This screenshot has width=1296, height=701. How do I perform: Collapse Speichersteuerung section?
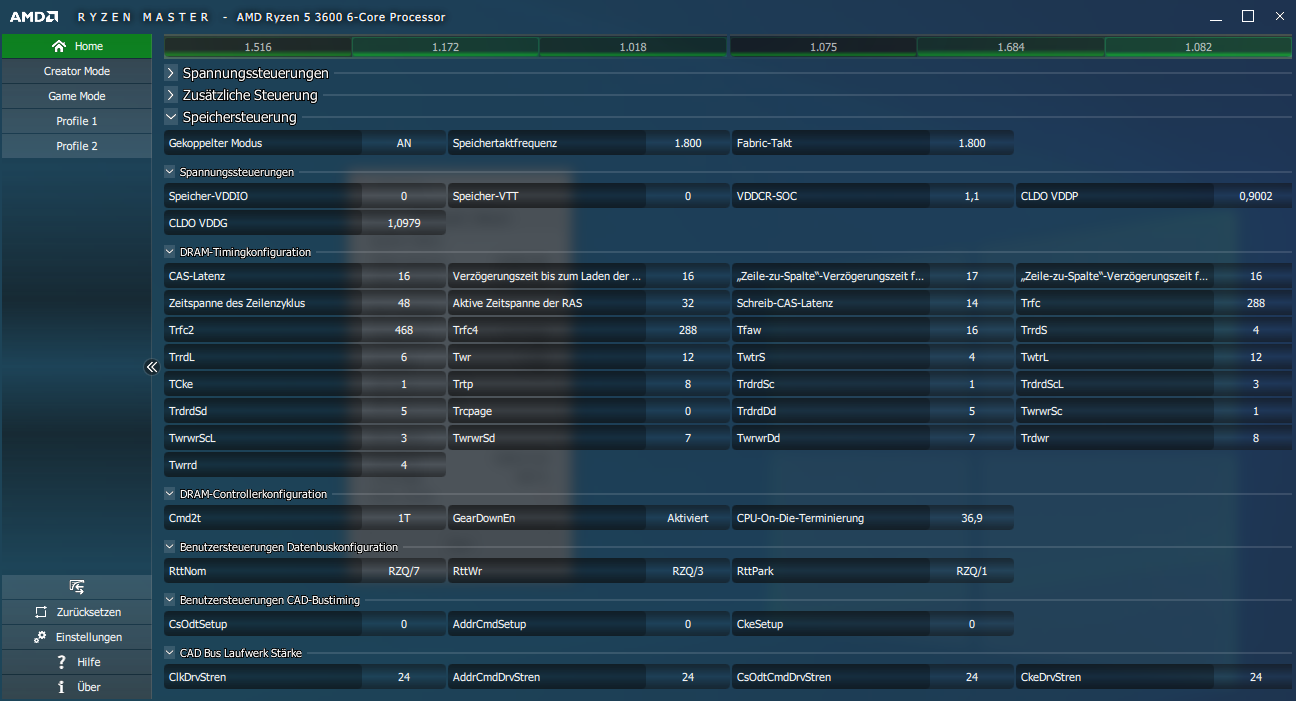pyautogui.click(x=171, y=117)
